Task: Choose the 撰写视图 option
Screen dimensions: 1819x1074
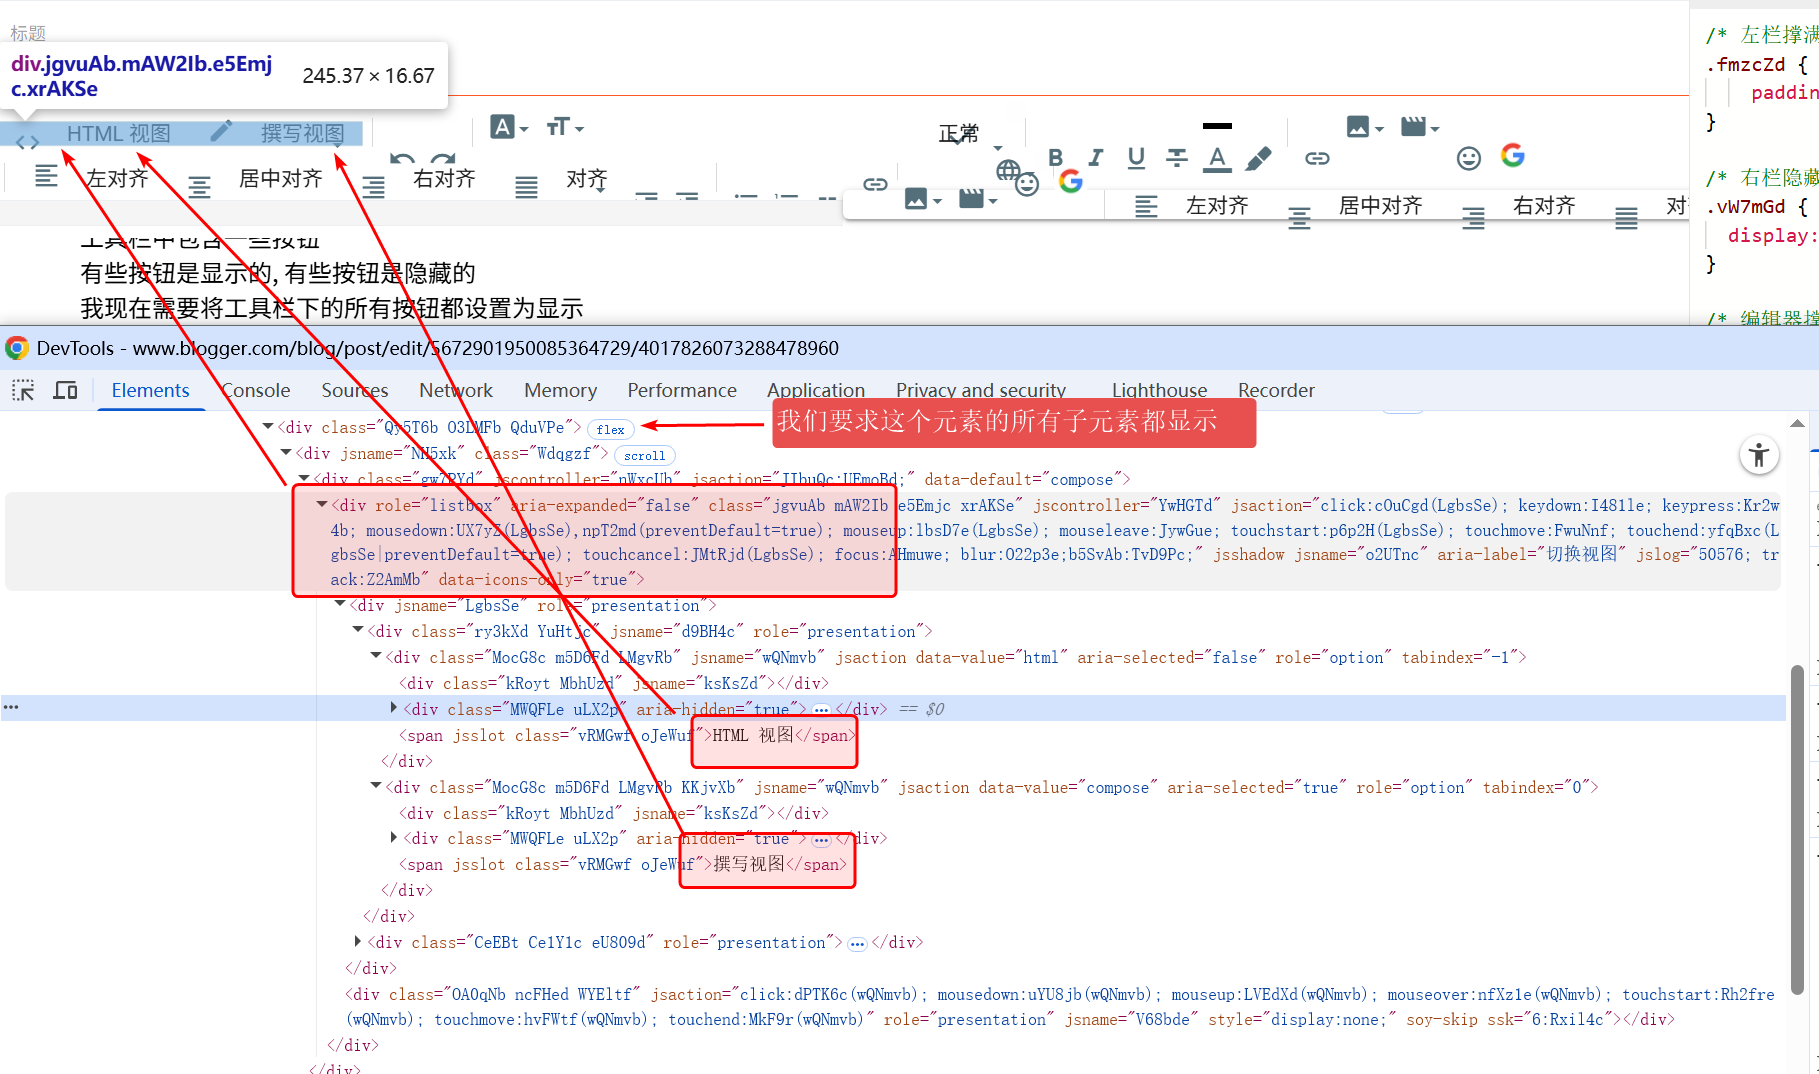Action: pyautogui.click(x=302, y=133)
